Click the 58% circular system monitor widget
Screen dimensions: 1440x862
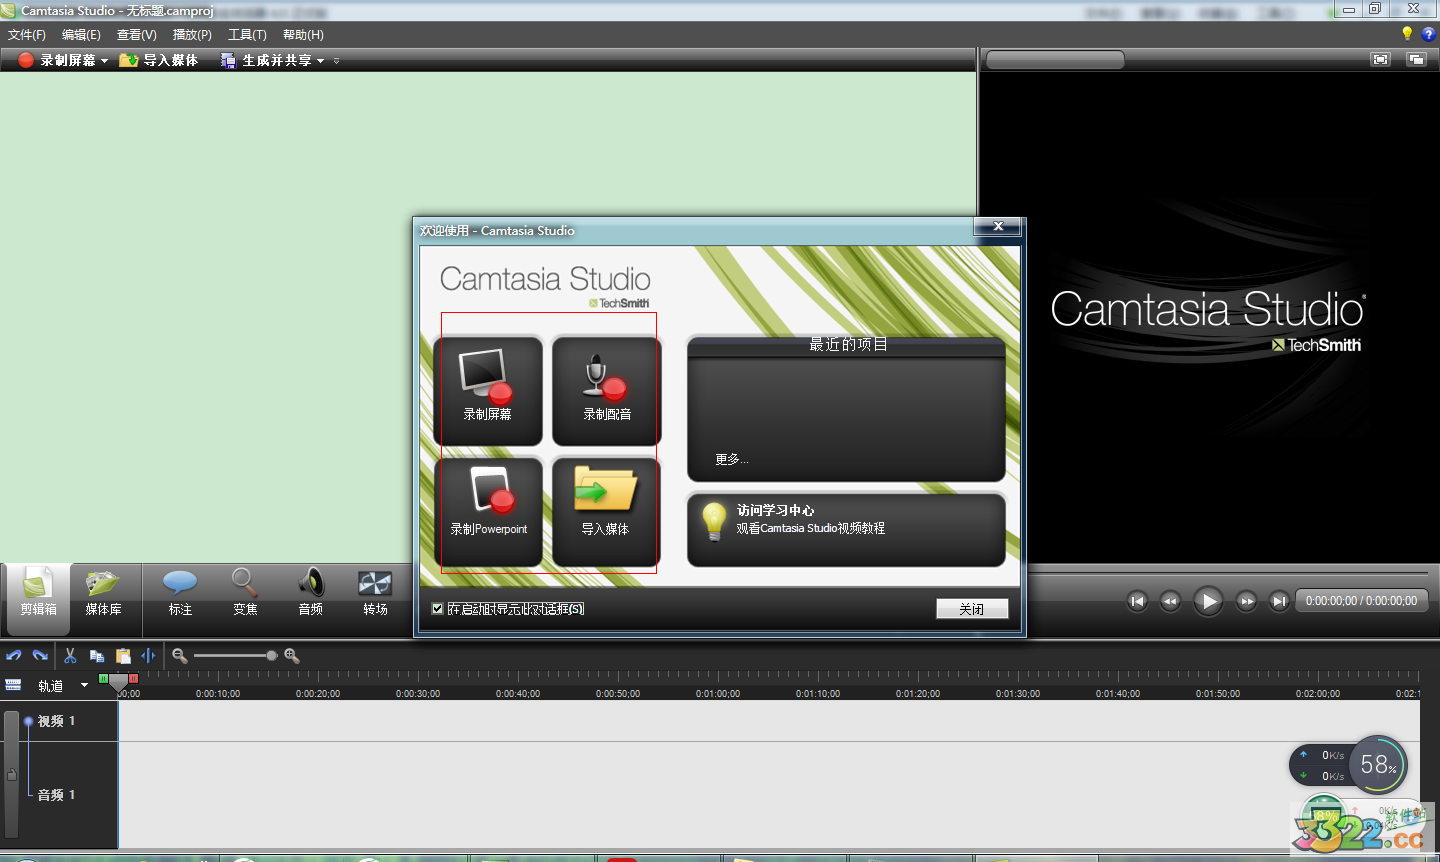(x=1378, y=765)
